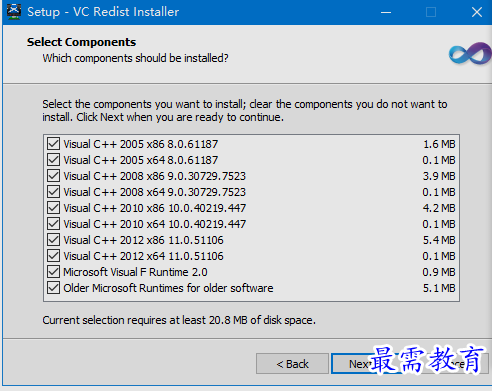
Task: Select the 'Visual C++ 2012 x64 11.0.51106' label
Action: [x=143, y=256]
